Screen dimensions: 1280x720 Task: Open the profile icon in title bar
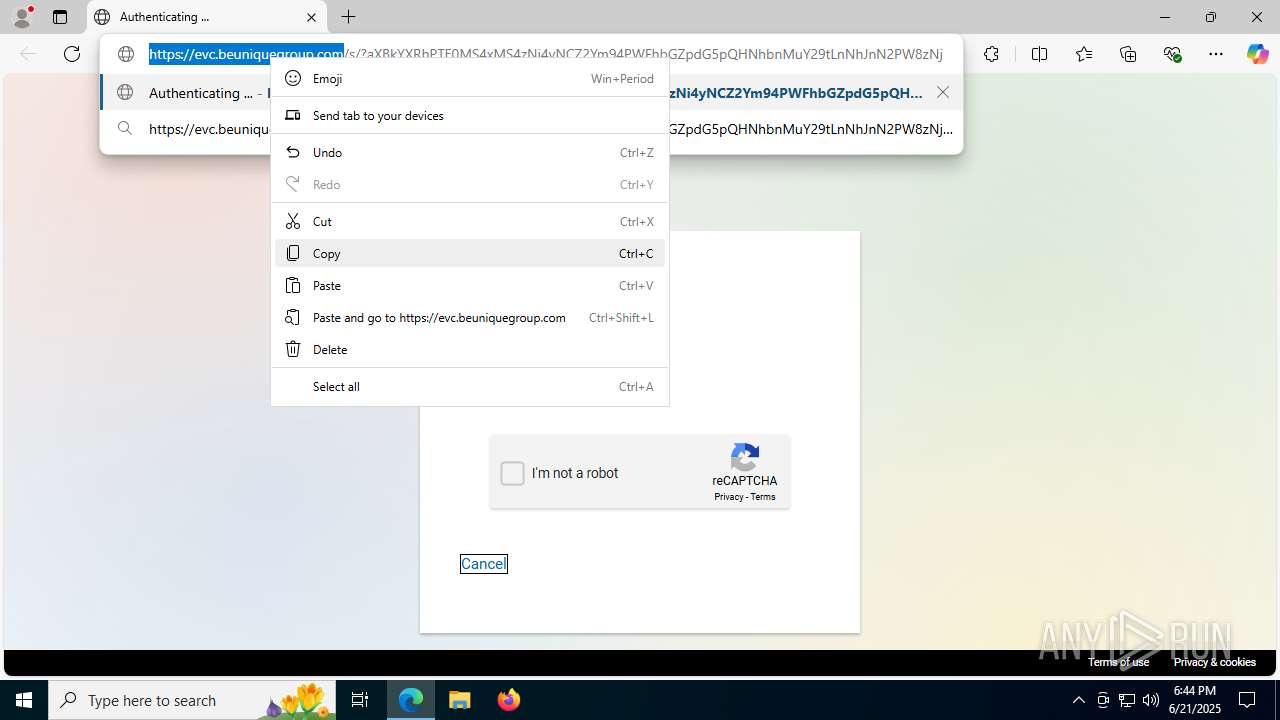coord(22,17)
